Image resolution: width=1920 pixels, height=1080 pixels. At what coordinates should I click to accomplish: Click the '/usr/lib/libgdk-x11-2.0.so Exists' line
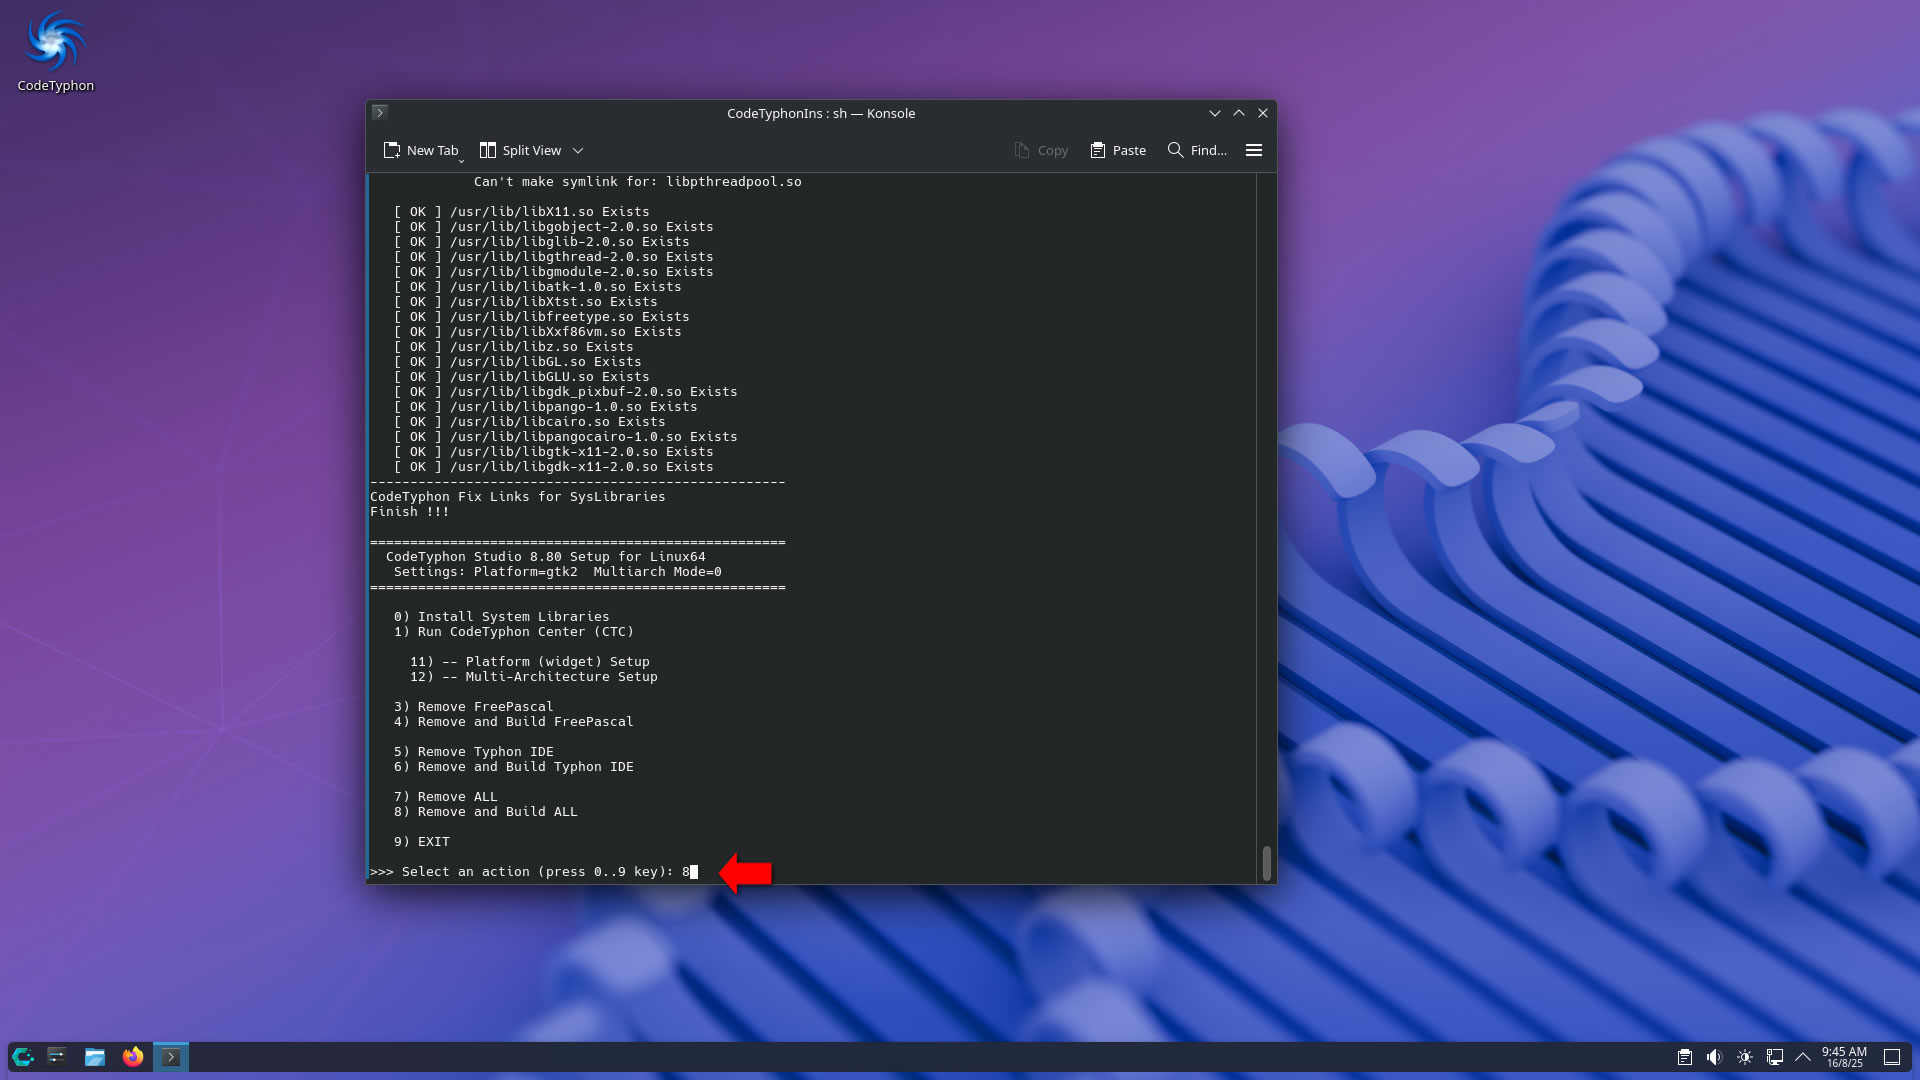point(554,467)
